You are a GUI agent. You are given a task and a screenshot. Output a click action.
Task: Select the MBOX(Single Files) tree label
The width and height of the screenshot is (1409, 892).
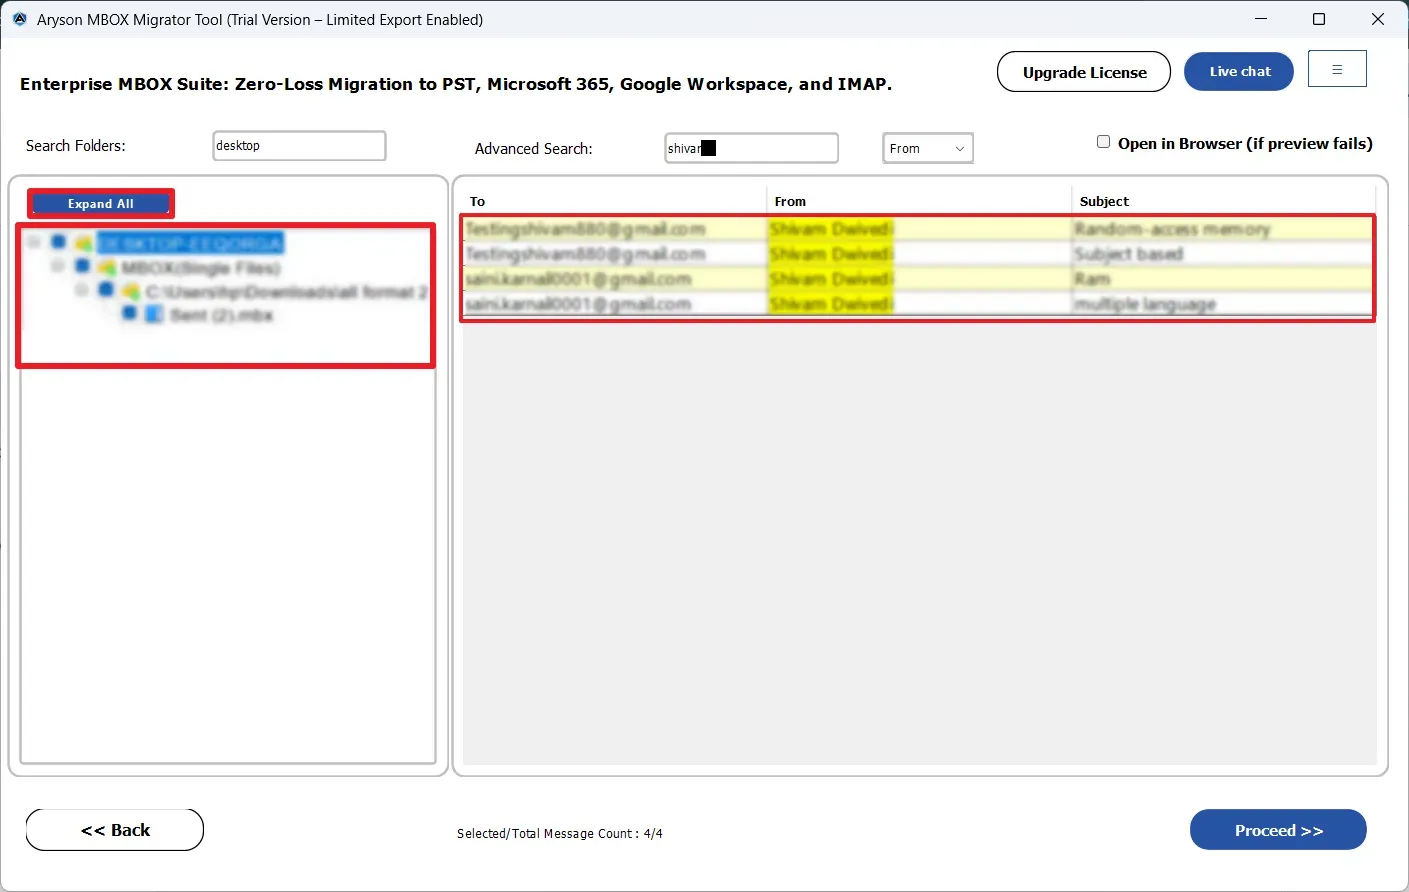click(x=201, y=268)
